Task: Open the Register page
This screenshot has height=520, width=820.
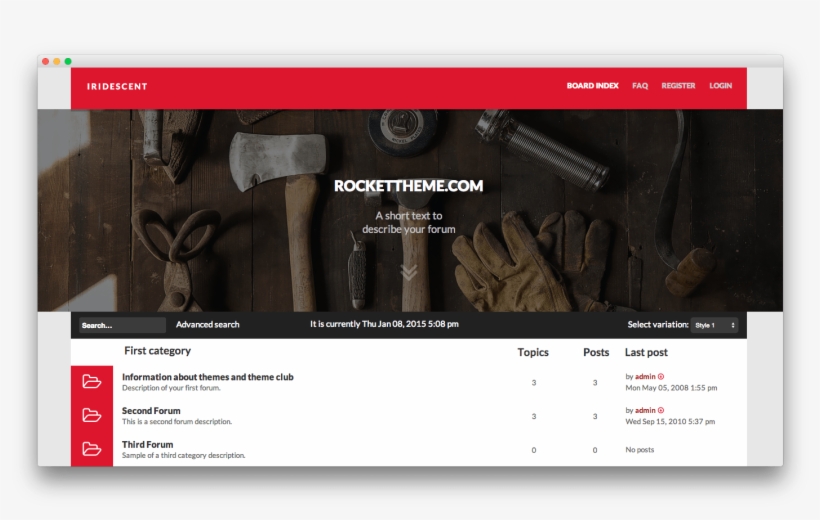Action: [x=678, y=86]
